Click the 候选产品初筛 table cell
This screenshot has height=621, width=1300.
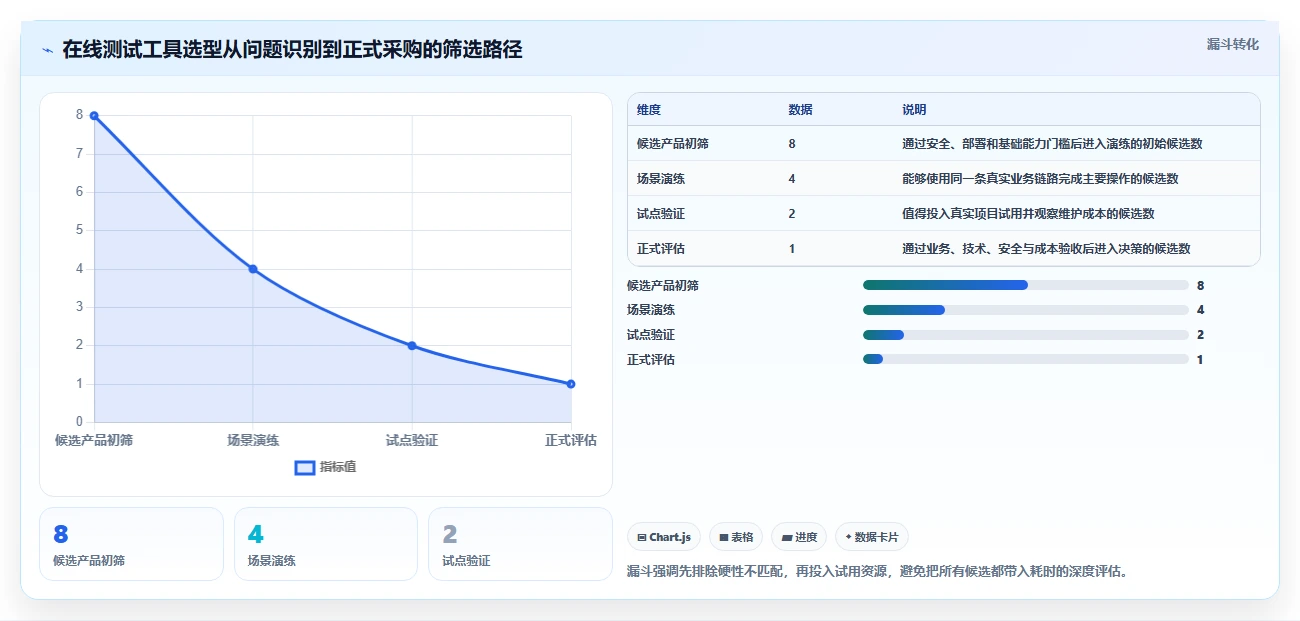pyautogui.click(x=673, y=144)
